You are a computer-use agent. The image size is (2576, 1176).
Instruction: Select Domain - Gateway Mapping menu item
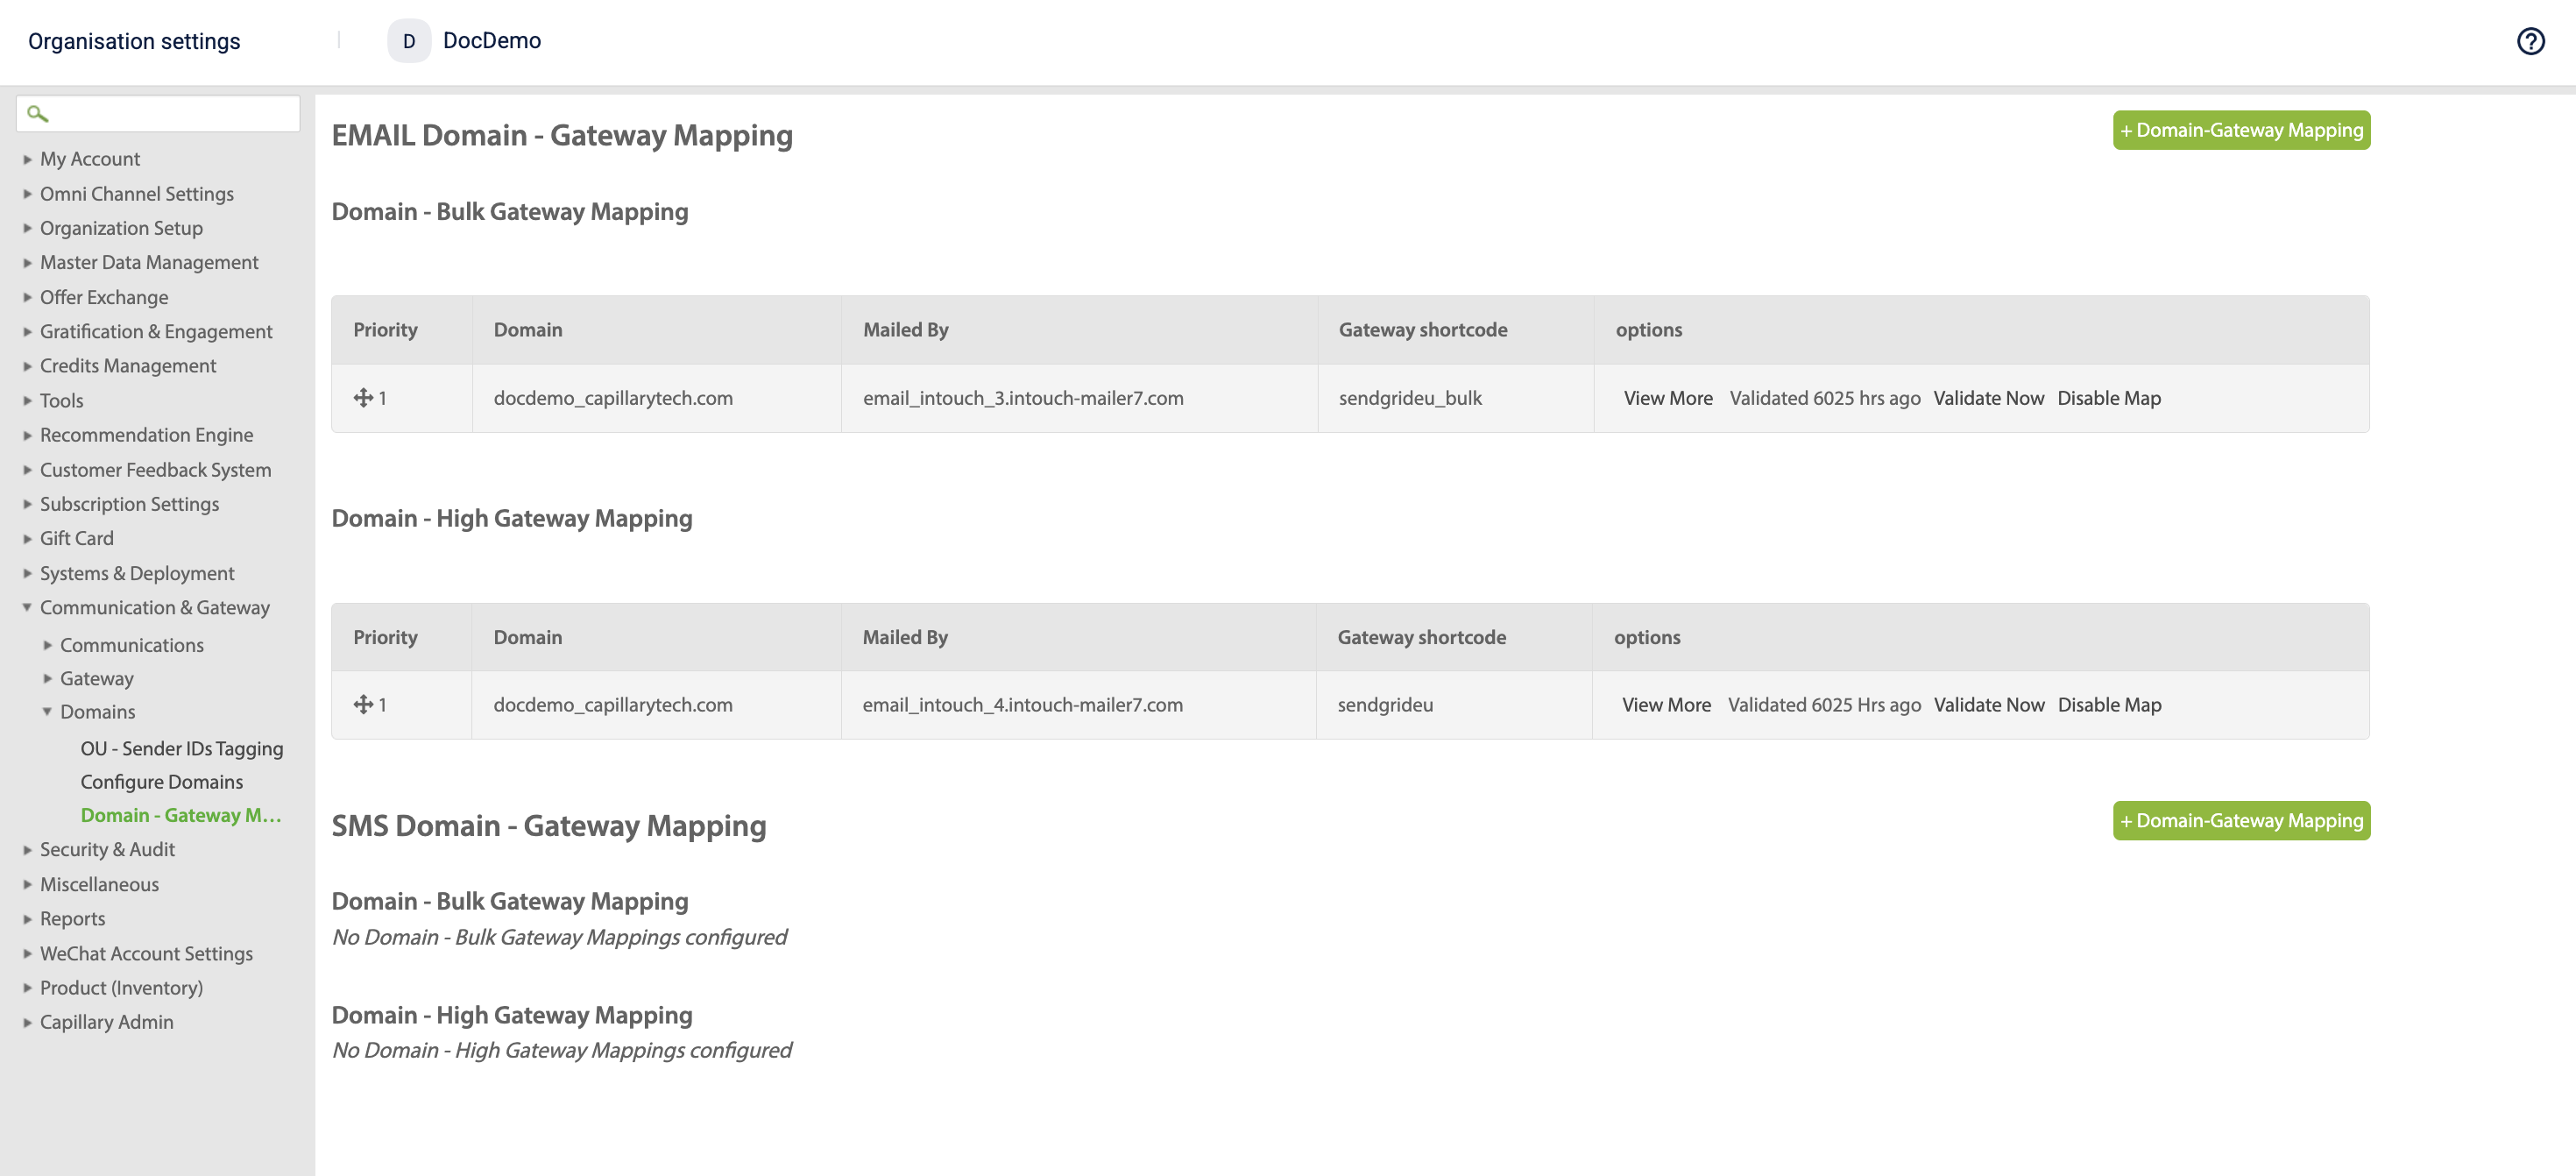[180, 815]
